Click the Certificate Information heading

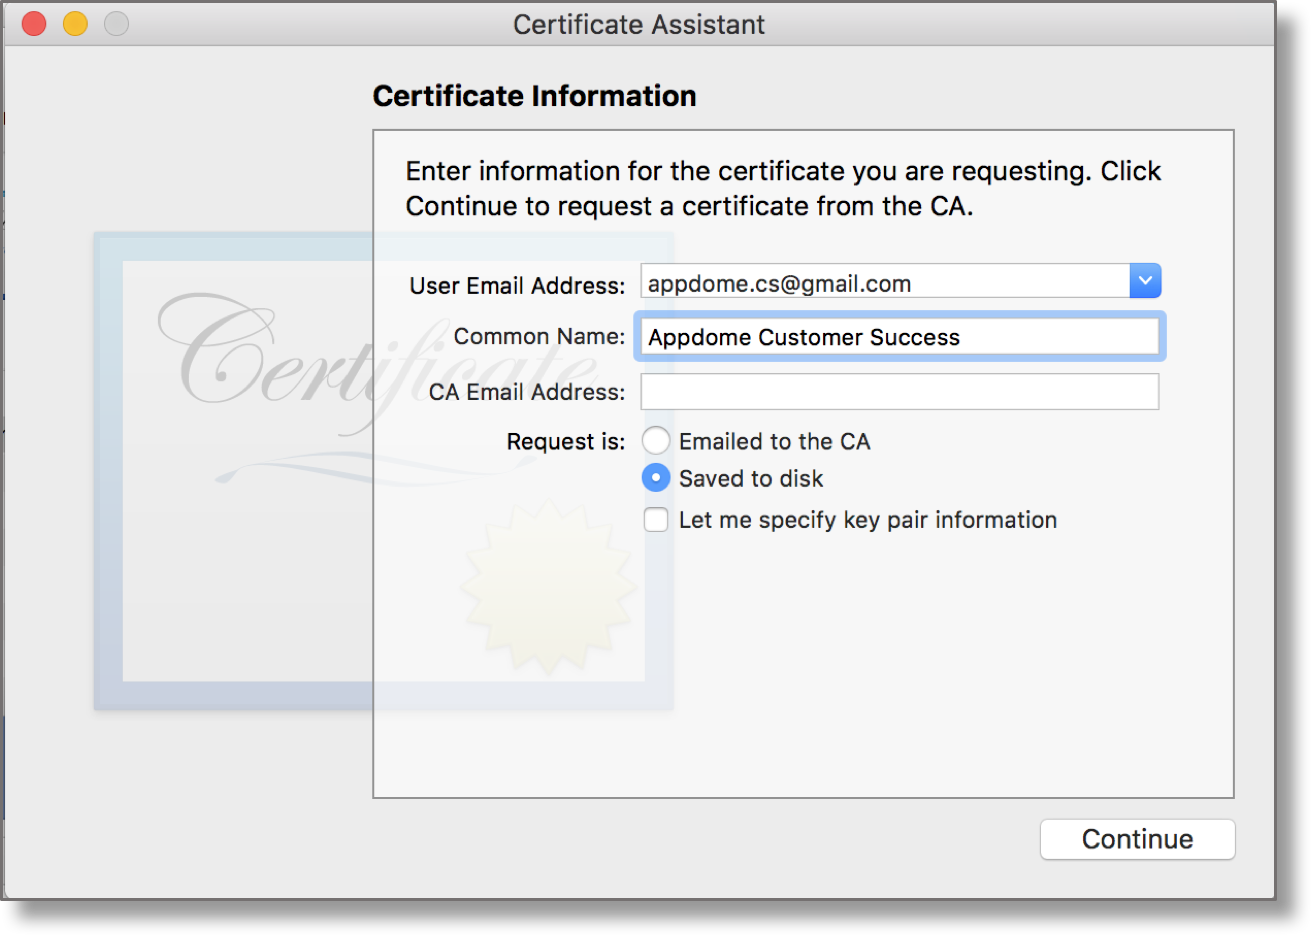pos(534,96)
